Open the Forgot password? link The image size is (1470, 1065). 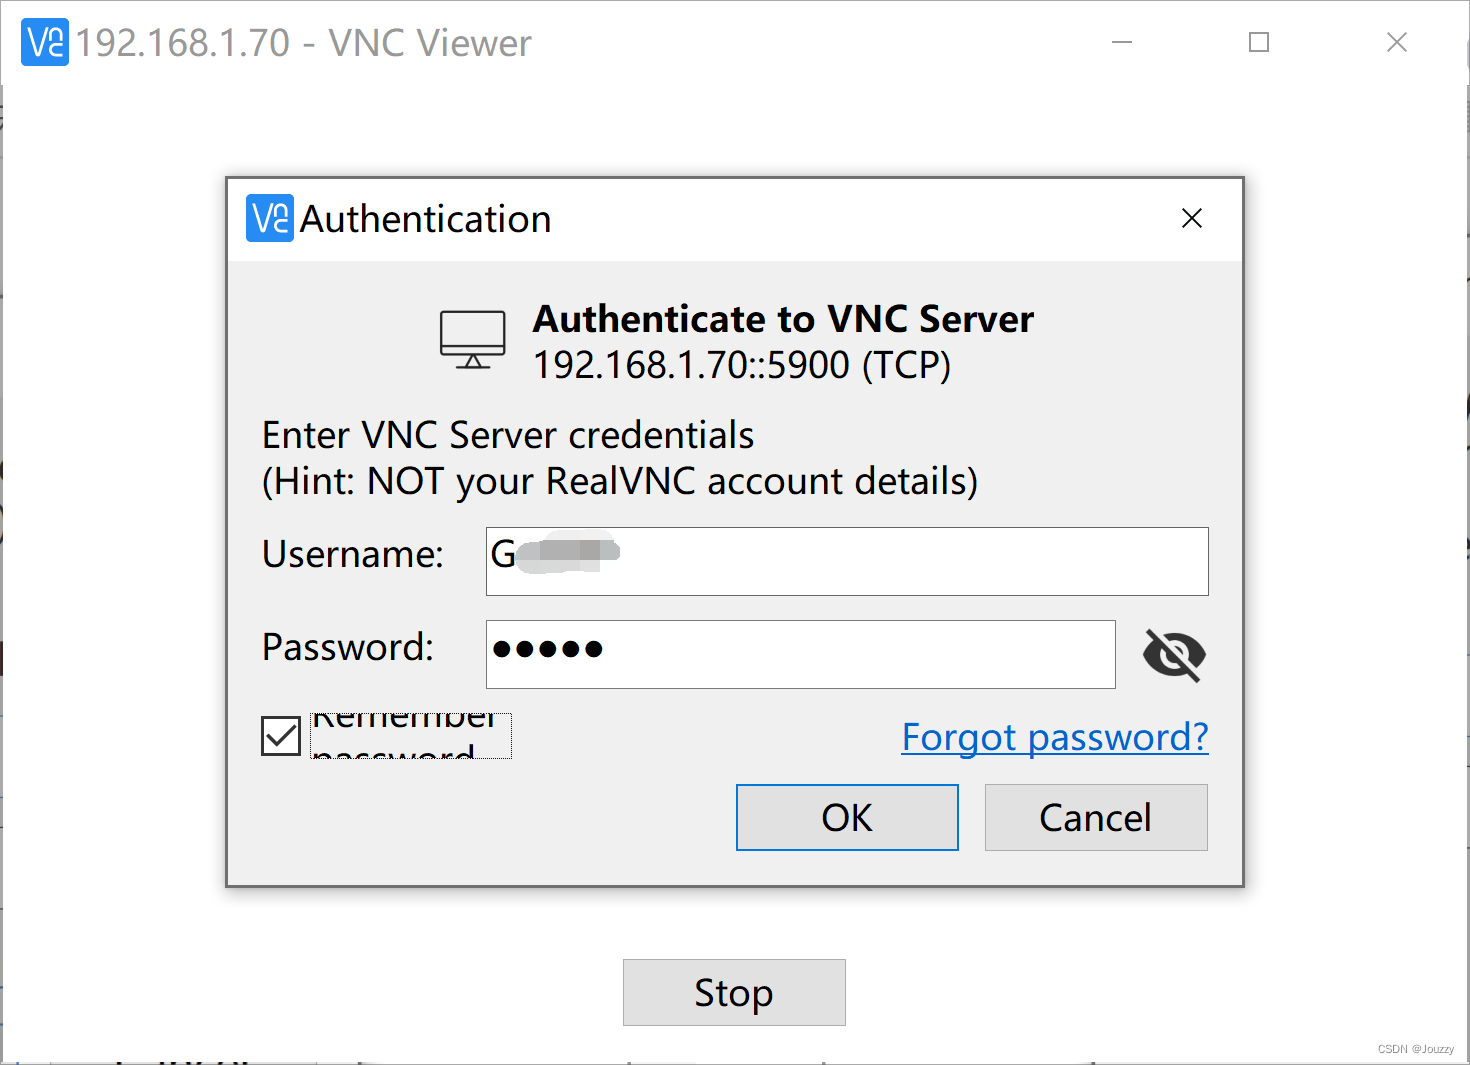coord(1054,737)
